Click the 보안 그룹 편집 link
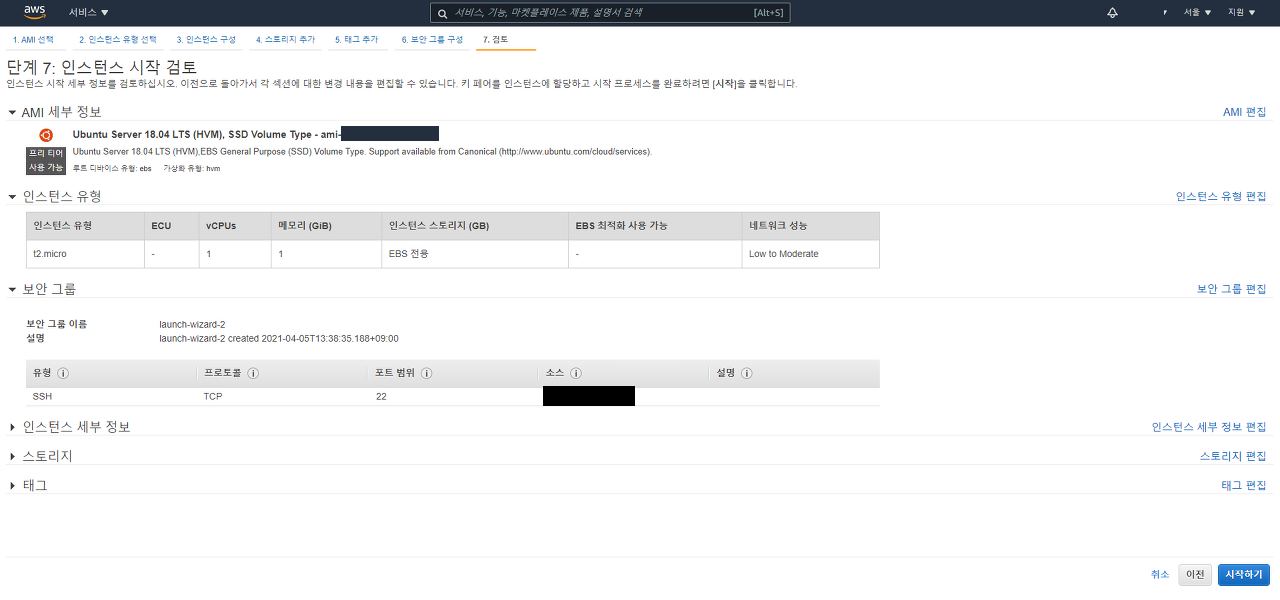Viewport: 1280px width, 600px height. click(1232, 289)
